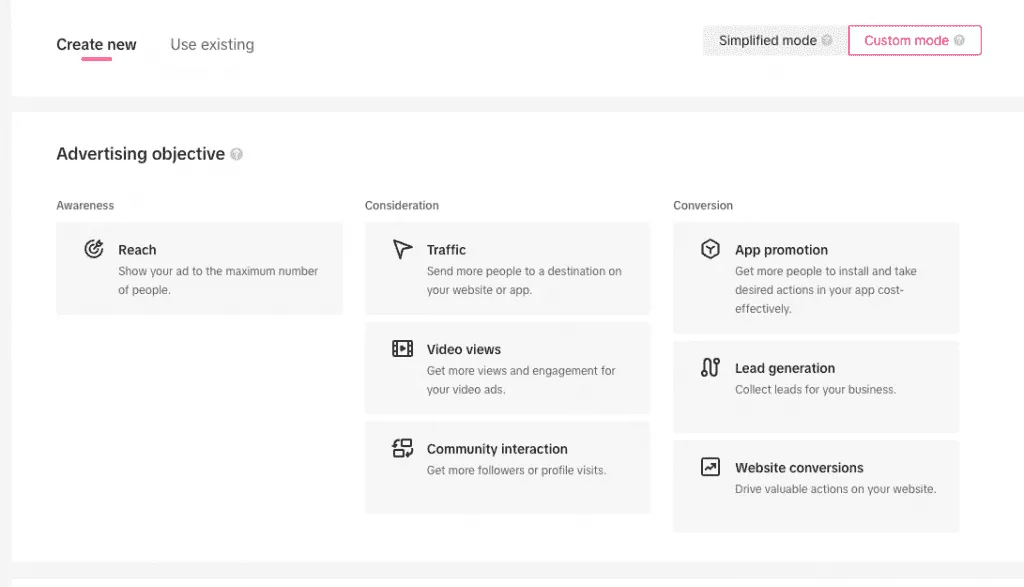Choose the Website conversions objective title

pyautogui.click(x=799, y=468)
